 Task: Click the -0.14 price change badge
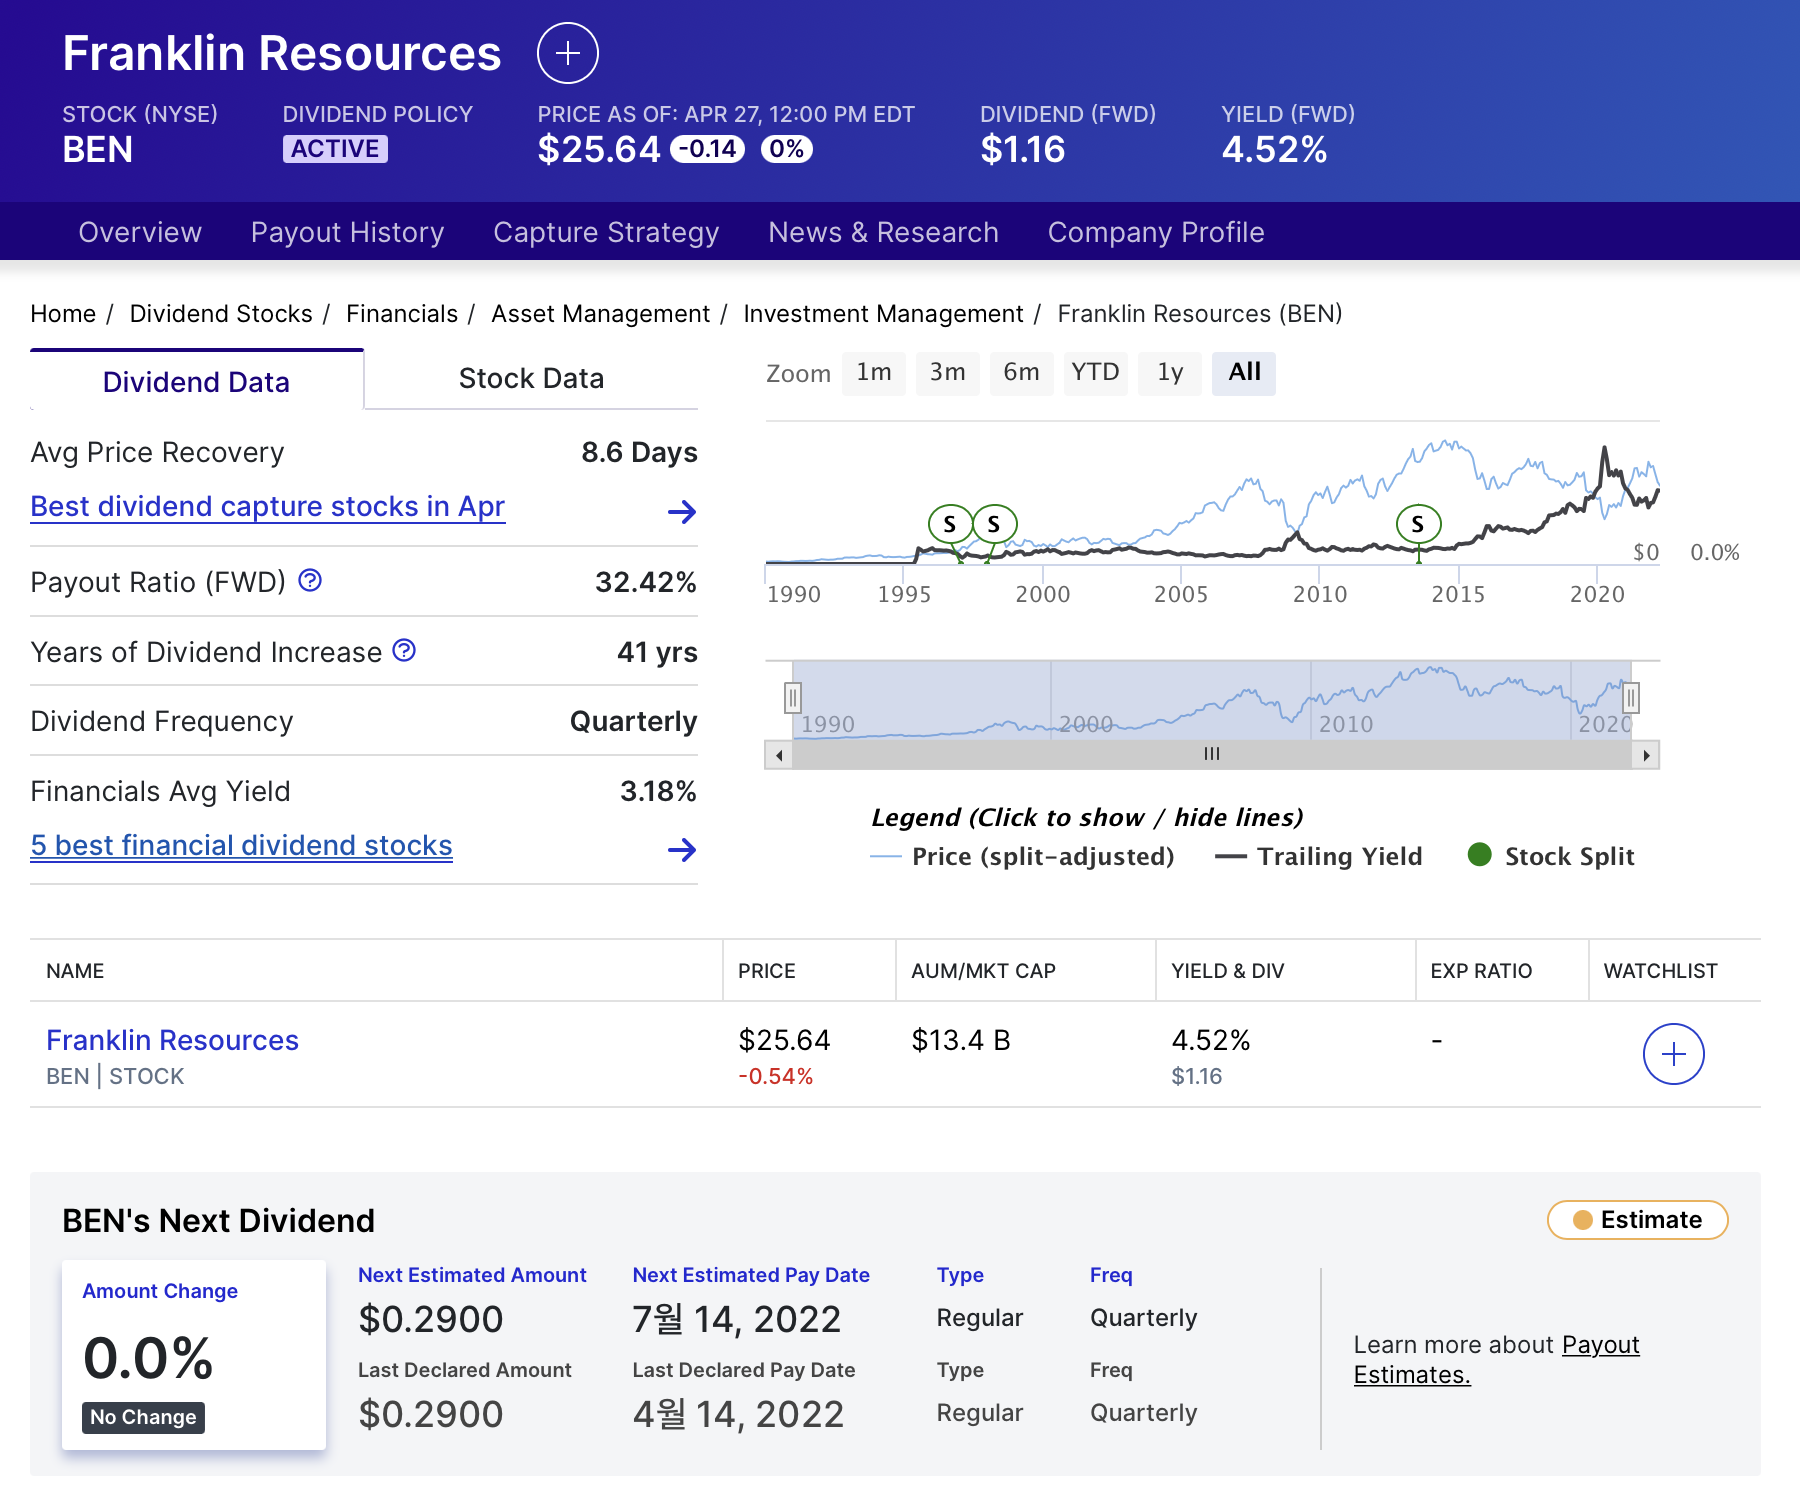(708, 149)
